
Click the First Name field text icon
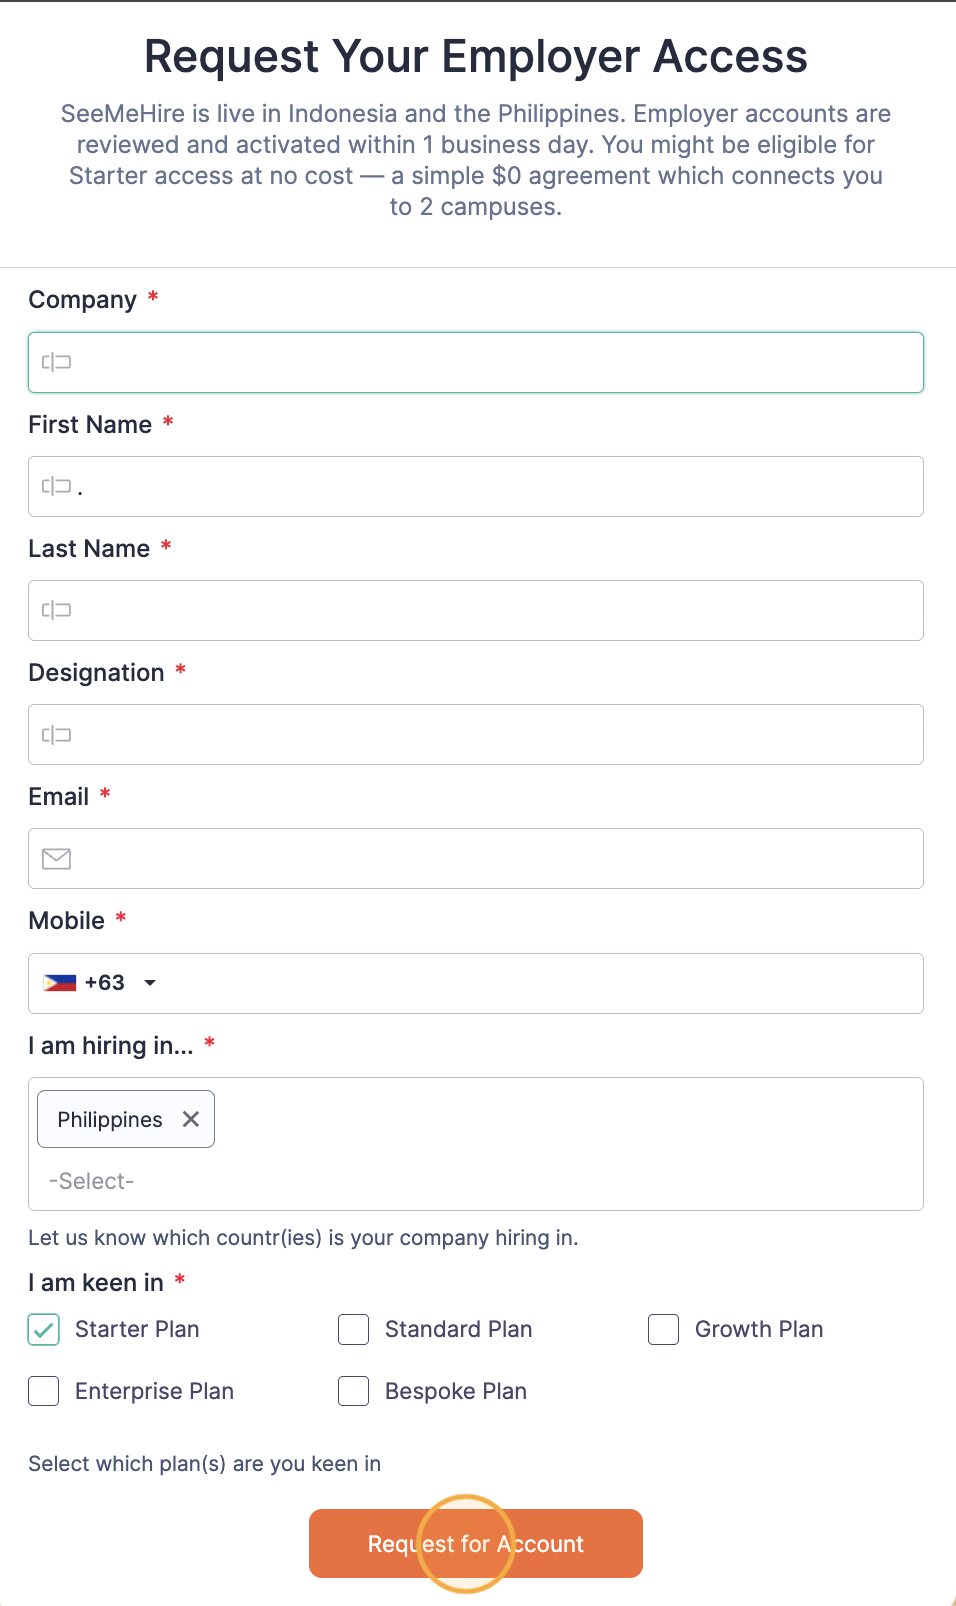click(x=56, y=486)
